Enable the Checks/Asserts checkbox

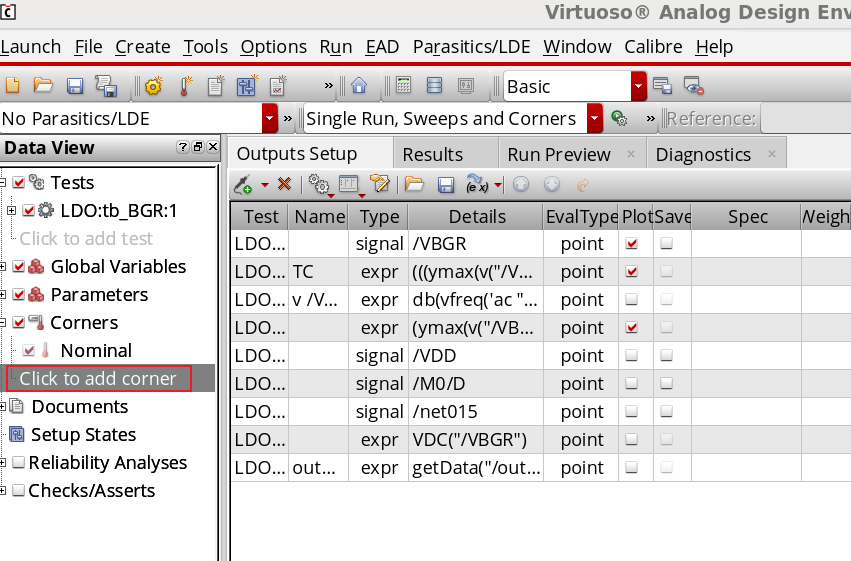pyautogui.click(x=18, y=490)
